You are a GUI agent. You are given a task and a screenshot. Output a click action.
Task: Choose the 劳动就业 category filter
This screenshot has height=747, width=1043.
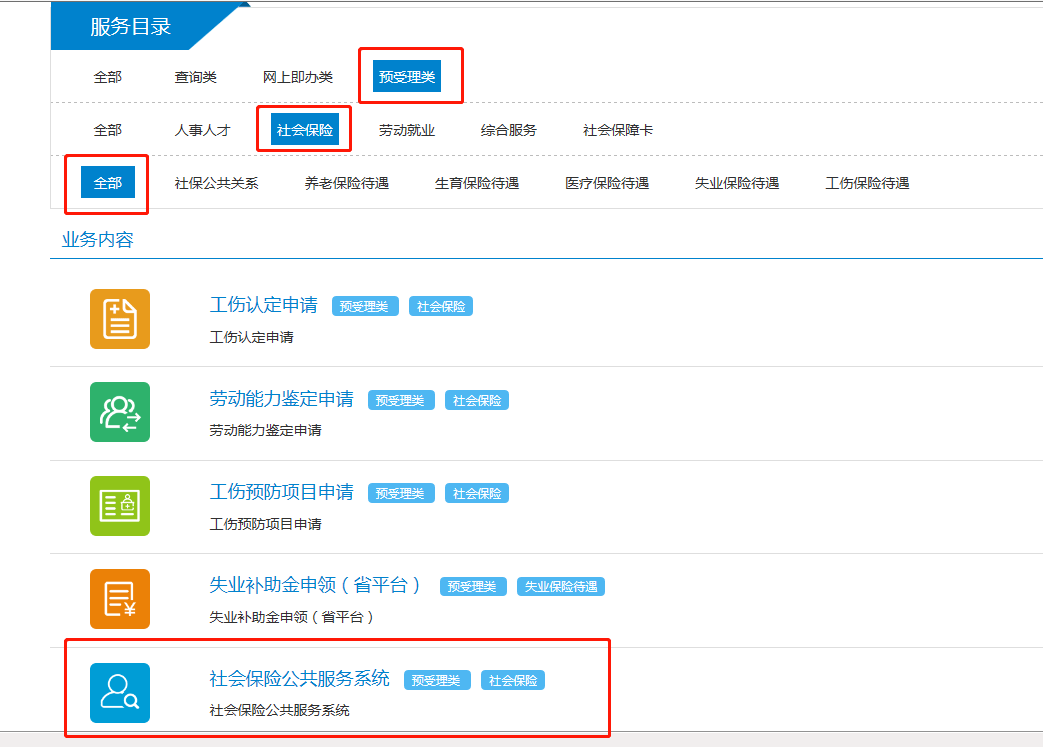[407, 130]
